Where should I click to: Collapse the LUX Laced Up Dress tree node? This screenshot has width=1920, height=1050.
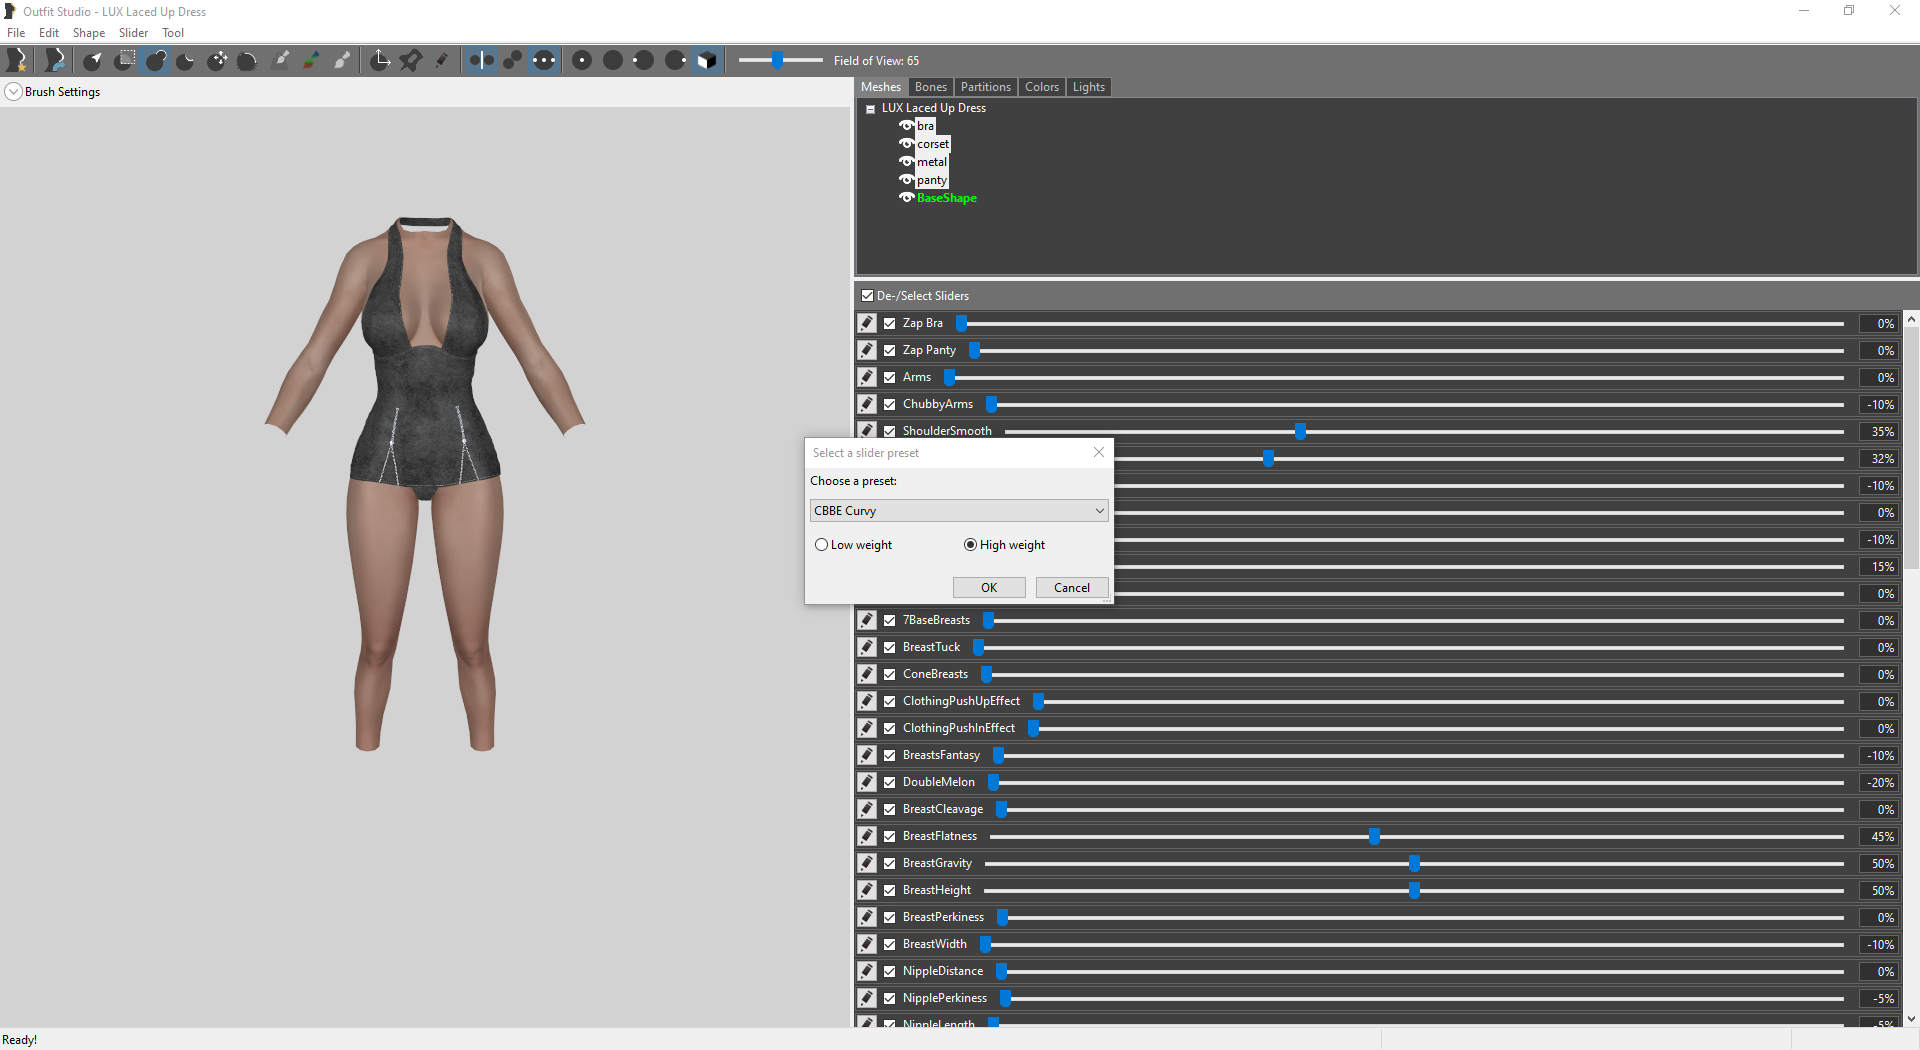[x=871, y=109]
